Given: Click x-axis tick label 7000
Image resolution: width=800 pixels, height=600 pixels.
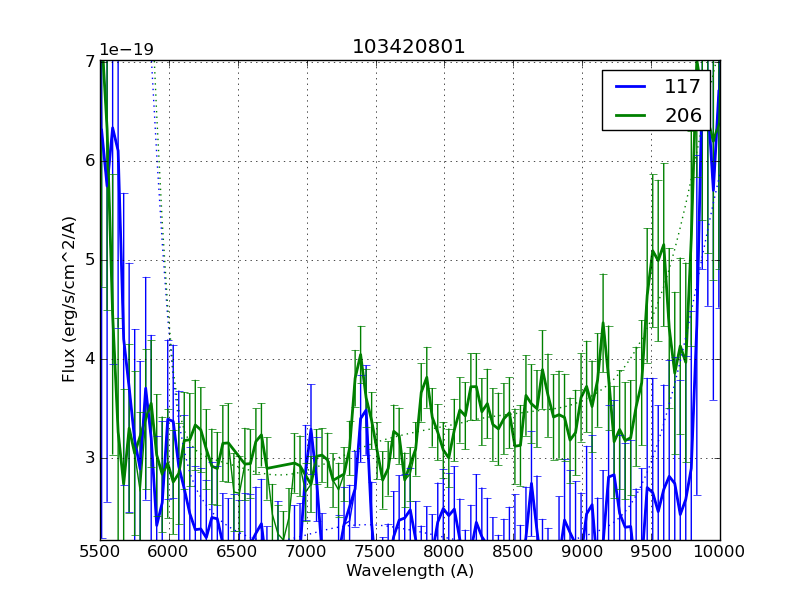Looking at the screenshot, I should point(307,551).
